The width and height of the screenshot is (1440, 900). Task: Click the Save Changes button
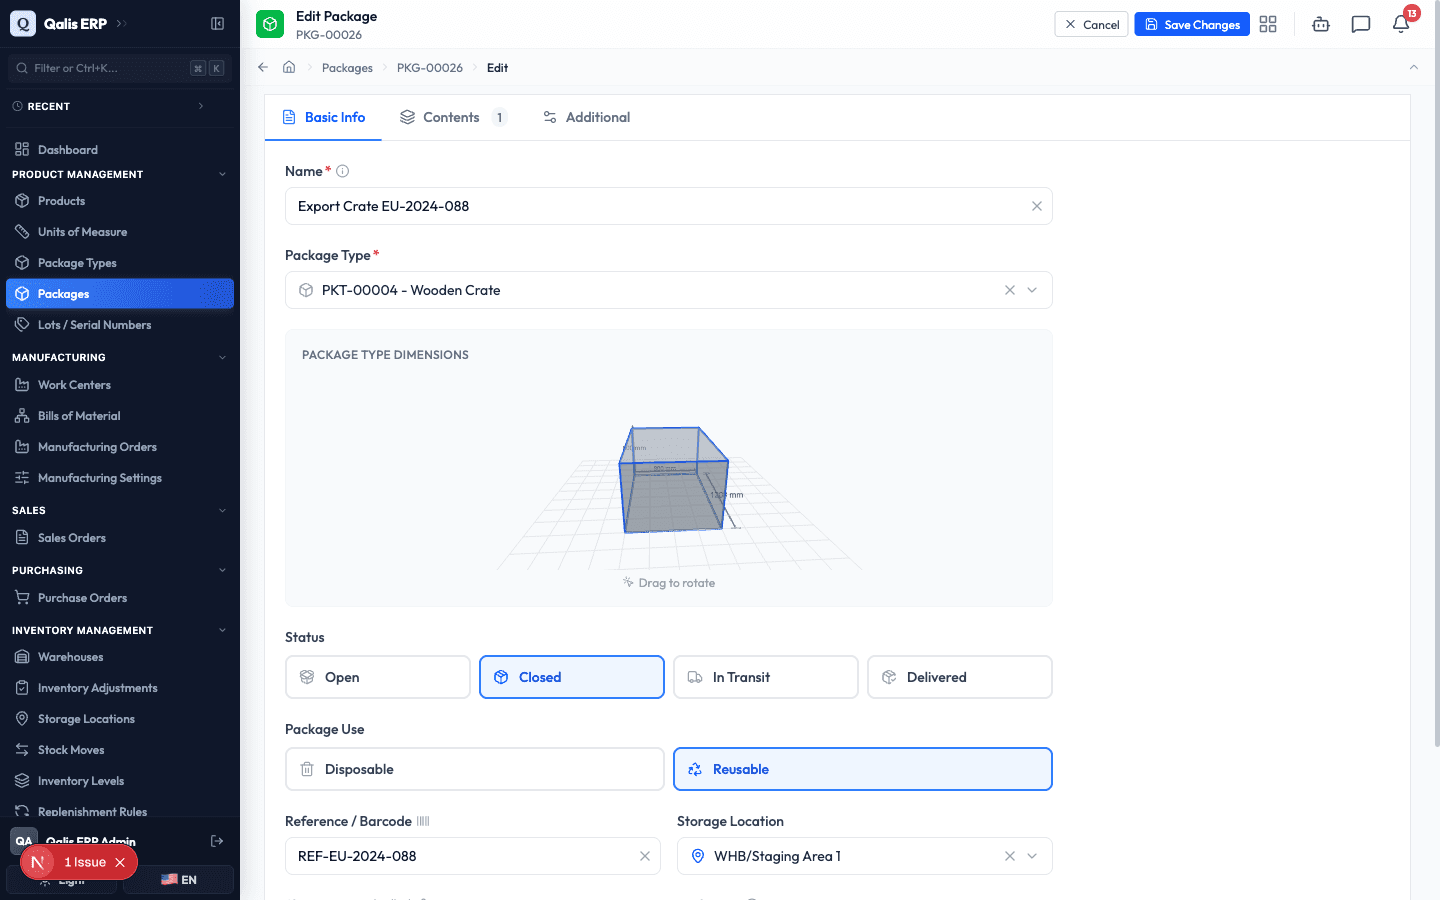[1192, 24]
